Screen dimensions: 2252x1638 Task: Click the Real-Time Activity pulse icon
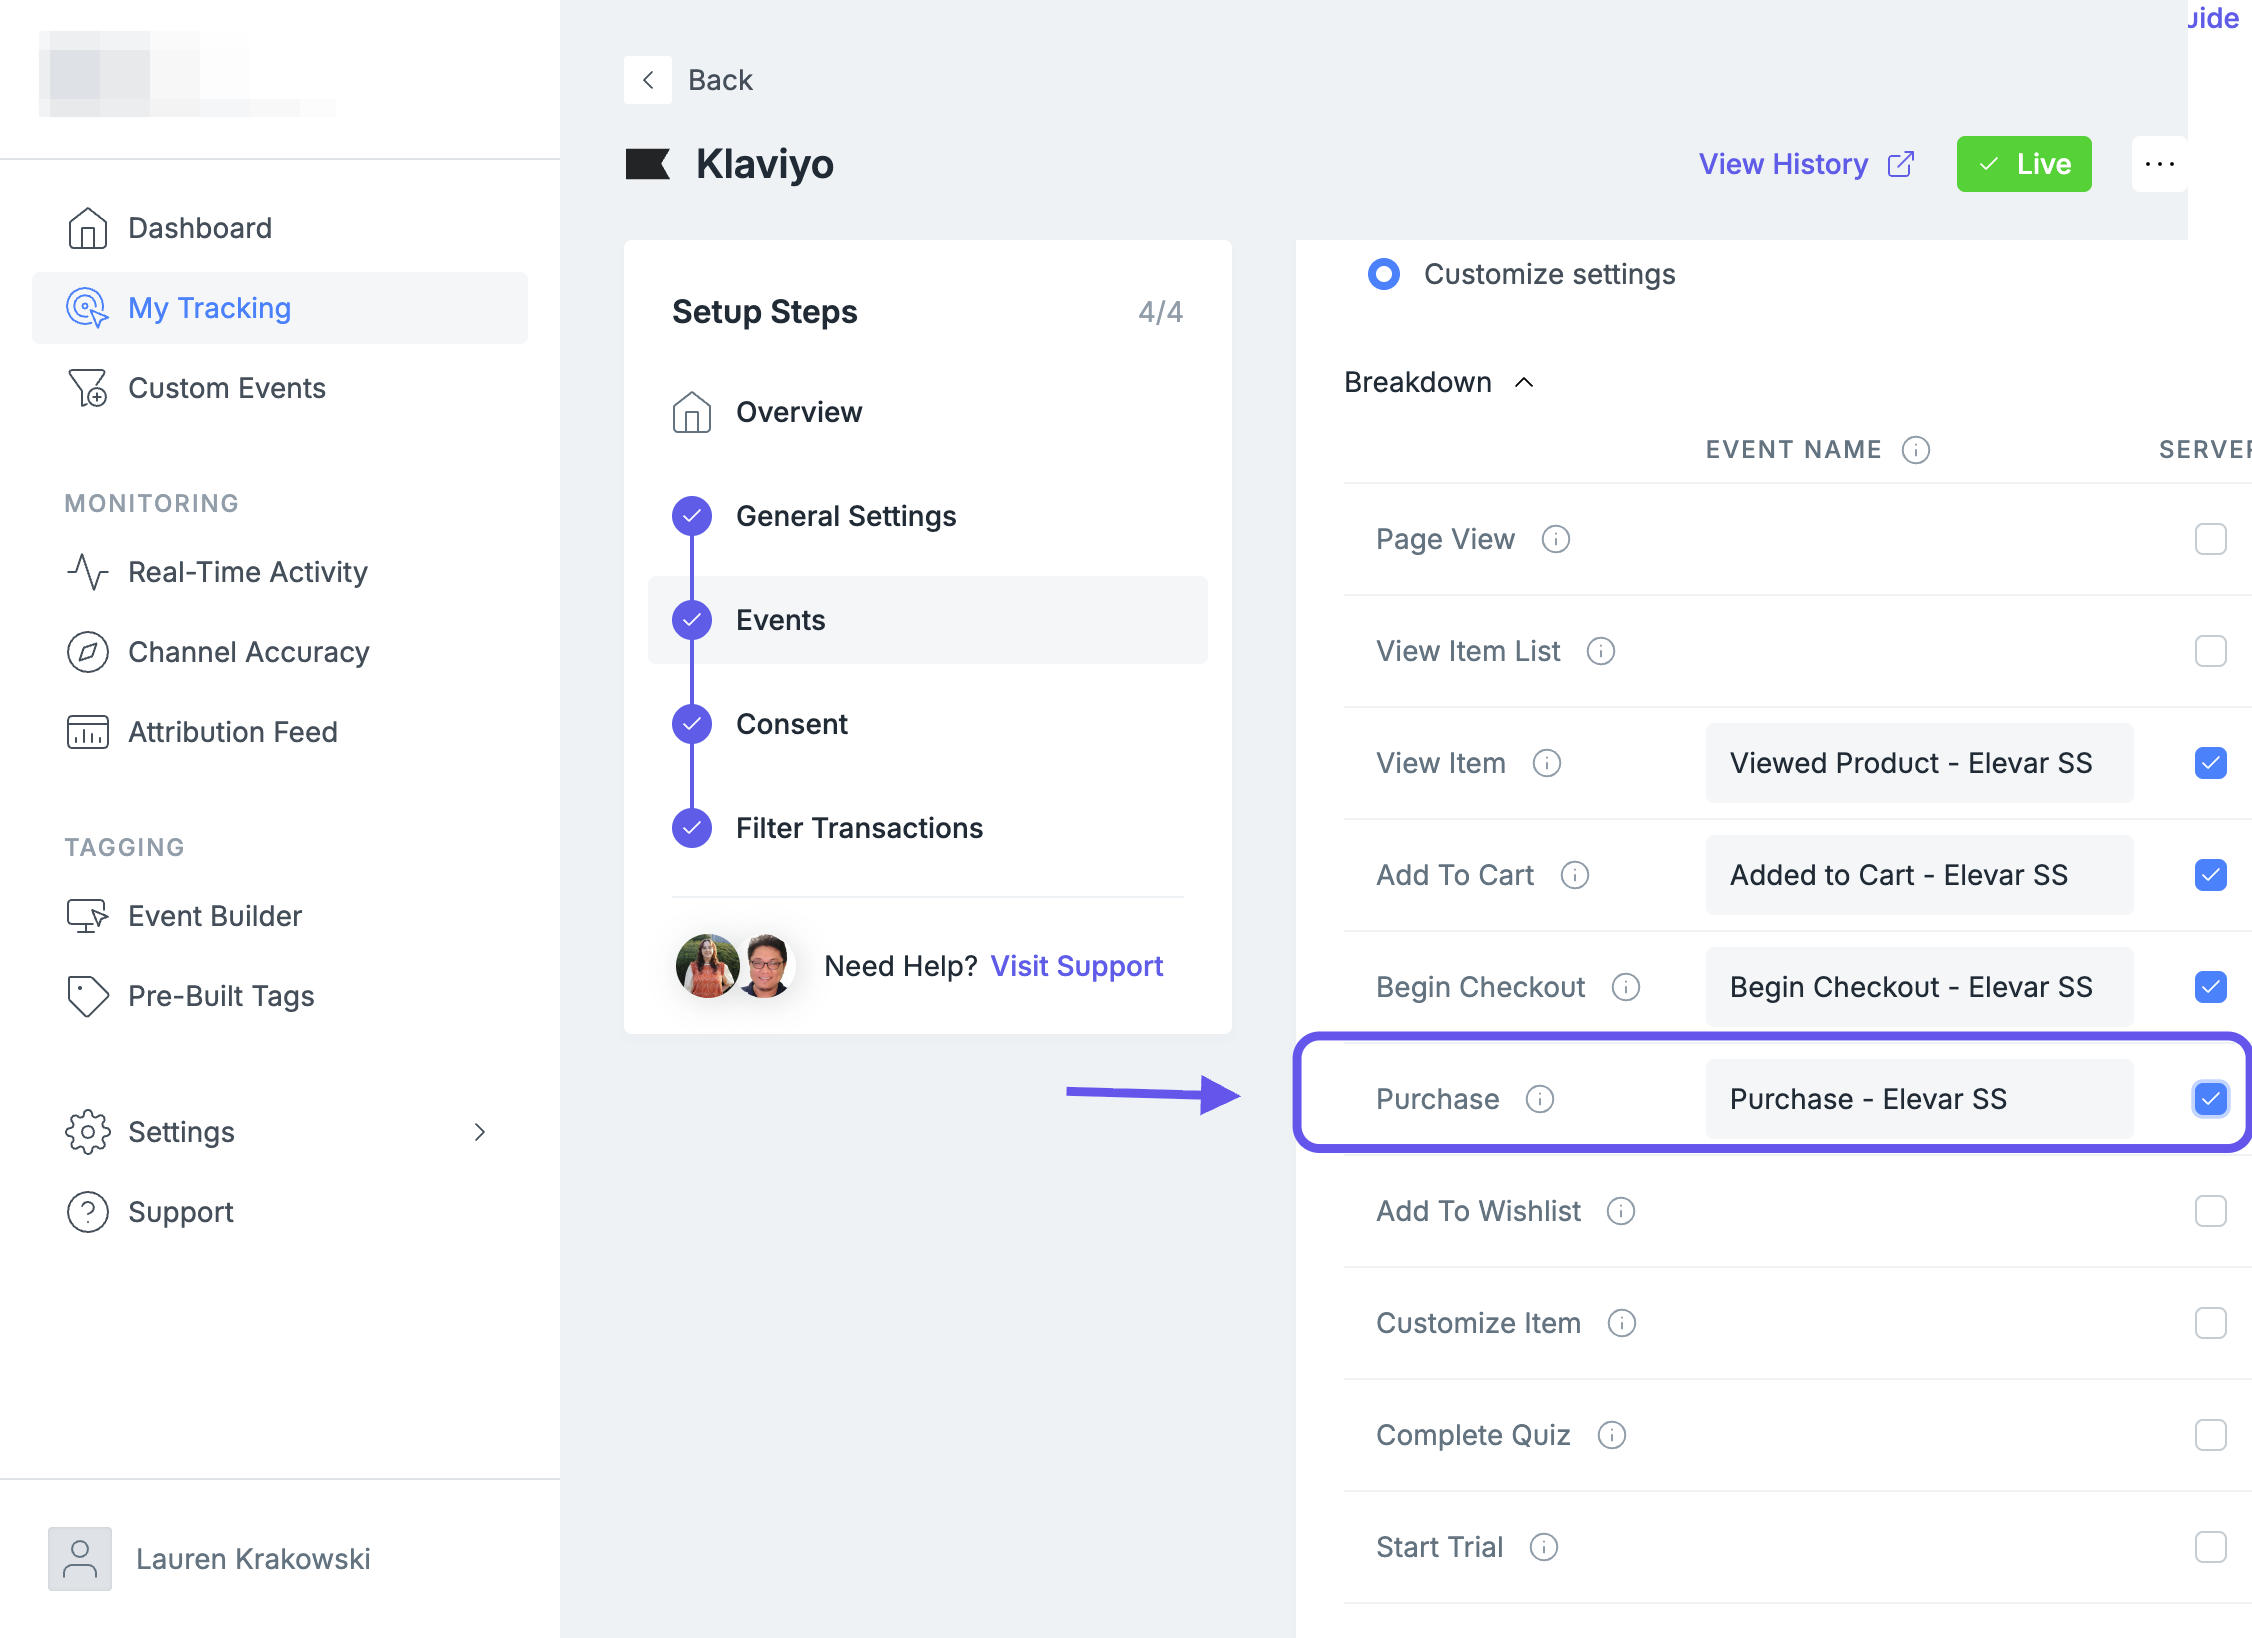(88, 572)
